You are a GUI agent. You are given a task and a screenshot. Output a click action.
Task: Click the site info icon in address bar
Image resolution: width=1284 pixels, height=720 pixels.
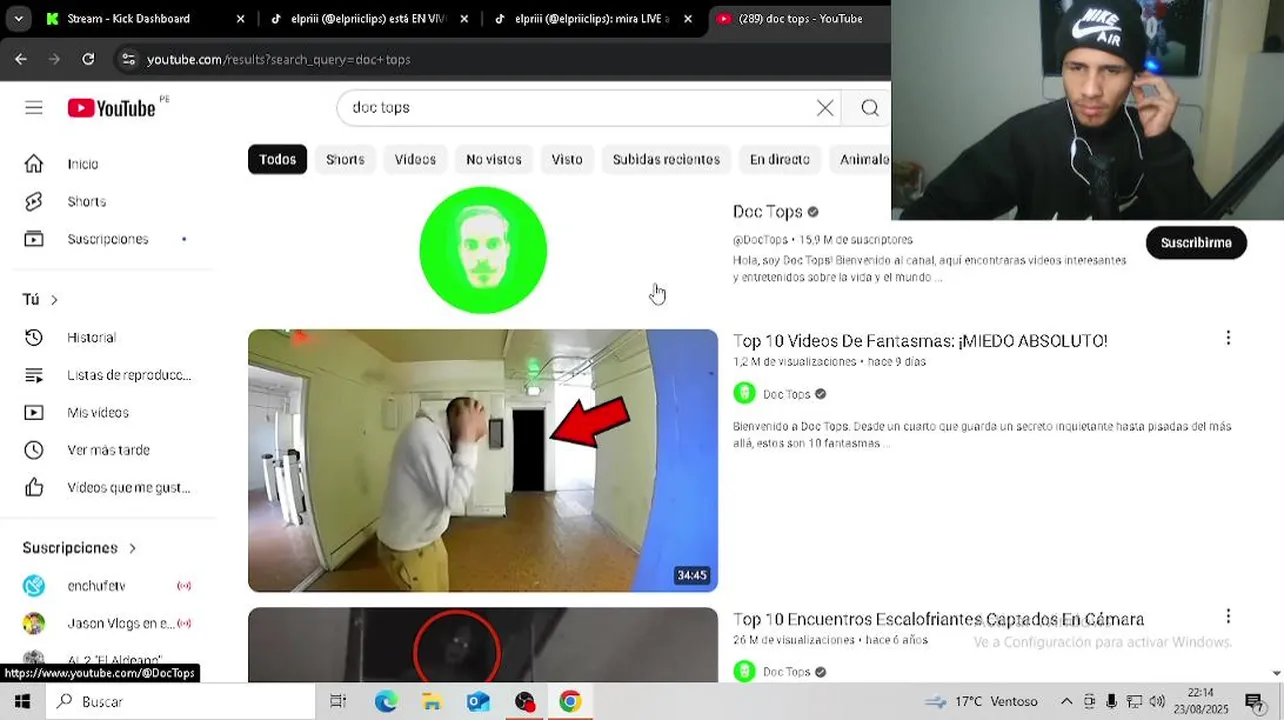tap(128, 59)
